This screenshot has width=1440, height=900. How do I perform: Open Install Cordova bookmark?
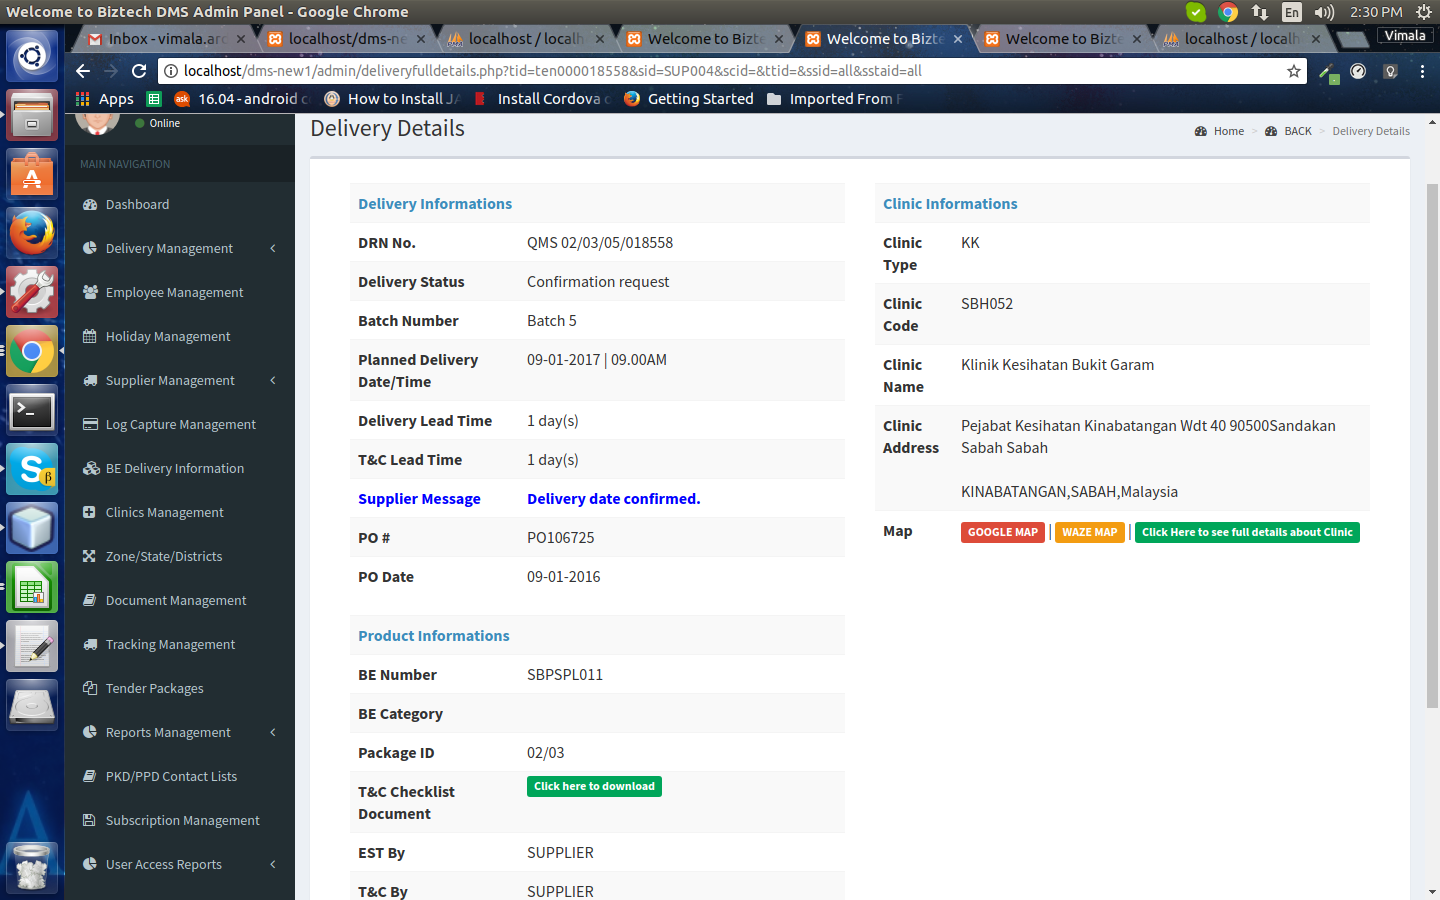point(542,99)
